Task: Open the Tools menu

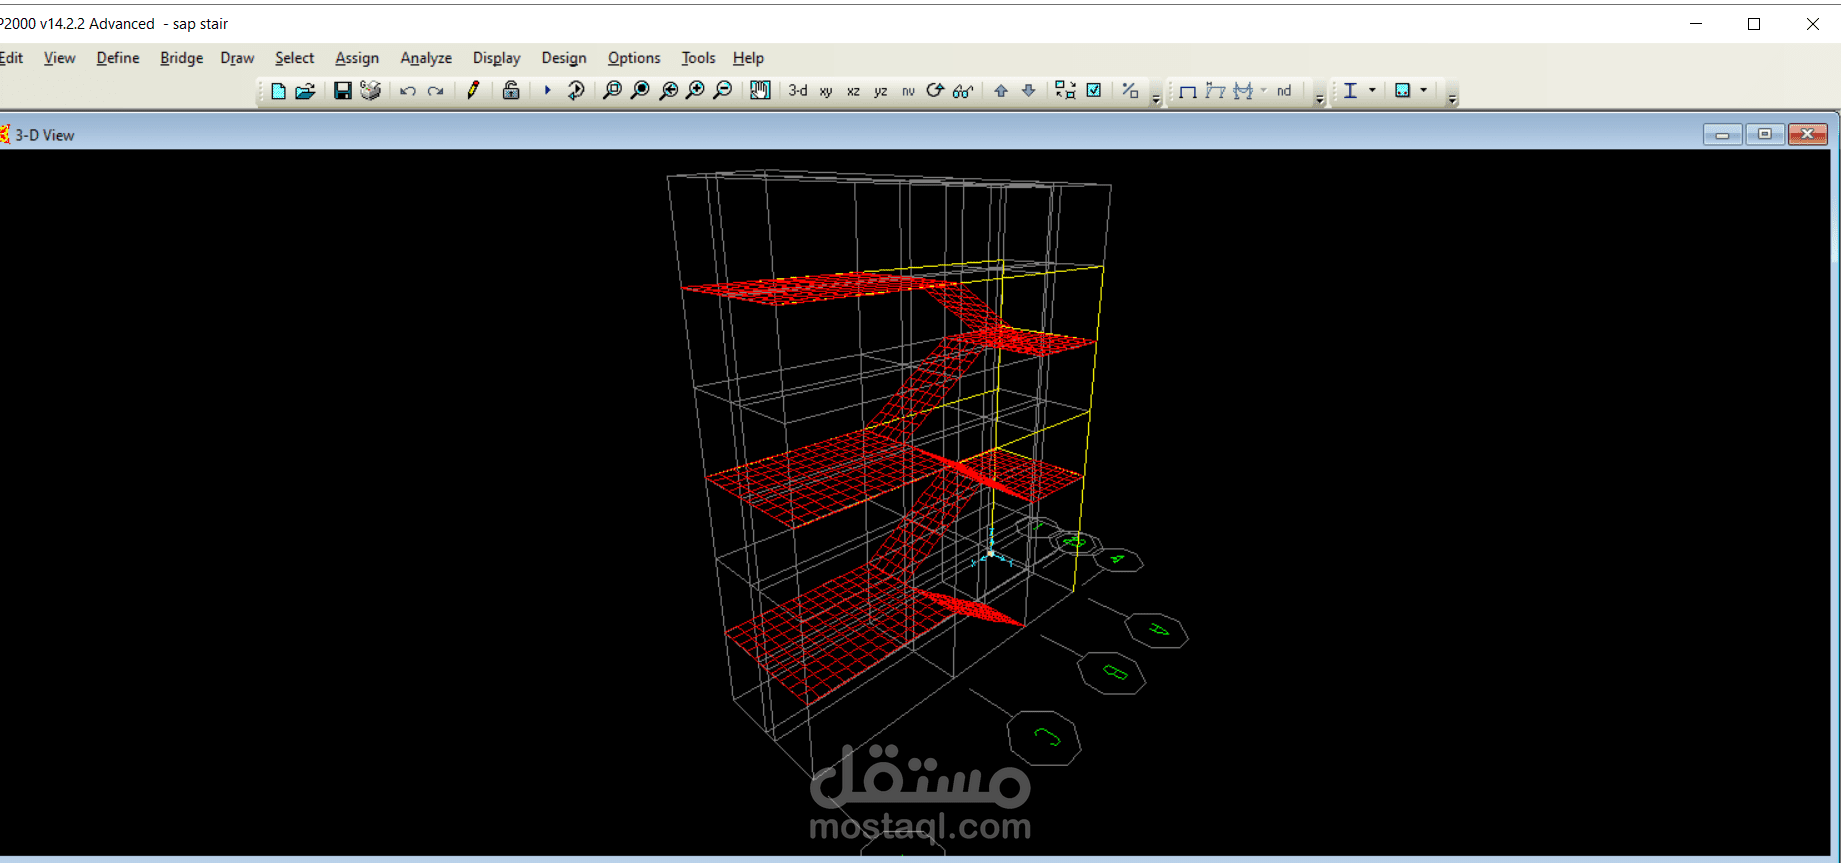Action: tap(698, 58)
